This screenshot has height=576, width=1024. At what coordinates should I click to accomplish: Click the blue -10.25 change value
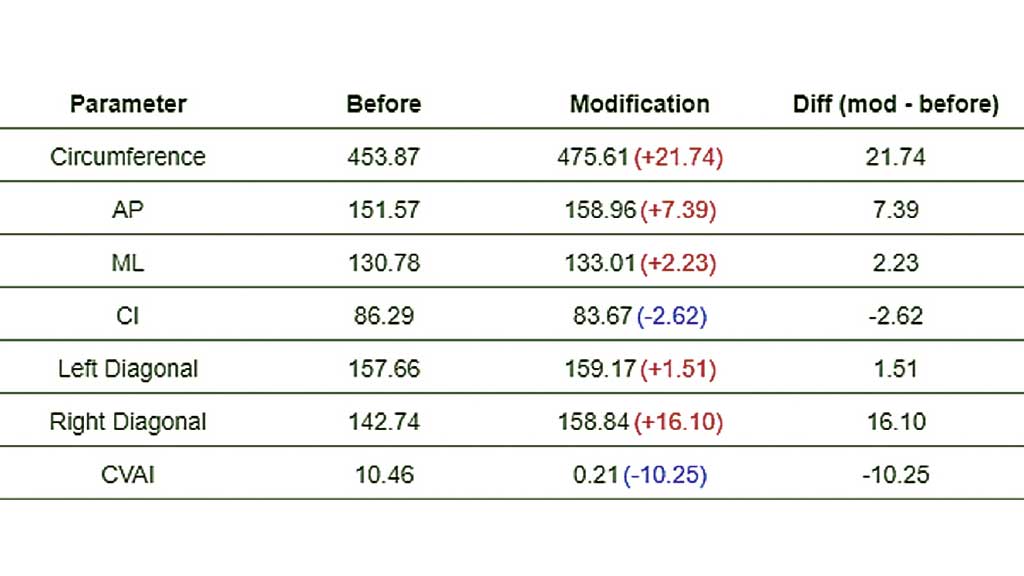coord(665,474)
